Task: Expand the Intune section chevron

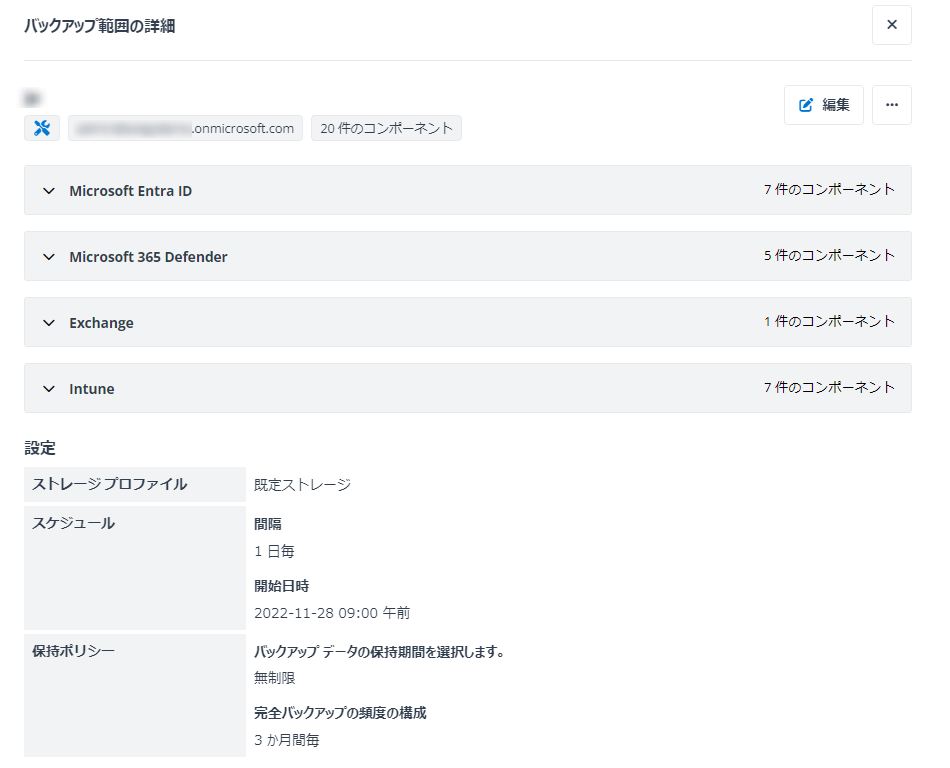Action: coord(48,389)
